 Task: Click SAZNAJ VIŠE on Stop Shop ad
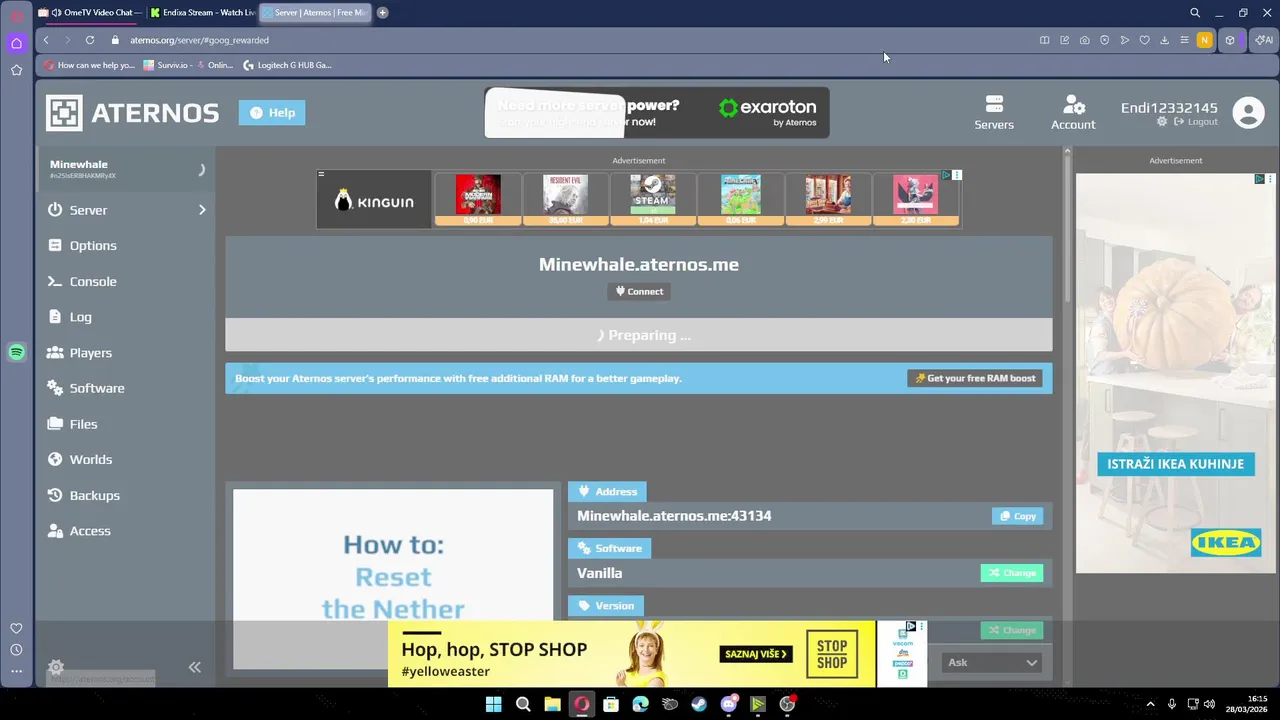756,654
